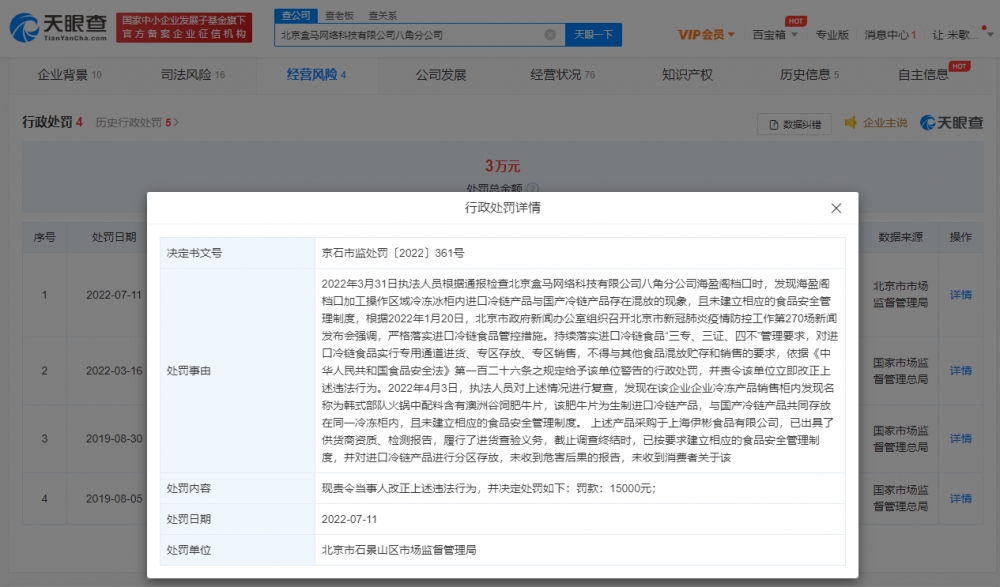Click the 天眼查 watermark logo at right

coord(951,122)
